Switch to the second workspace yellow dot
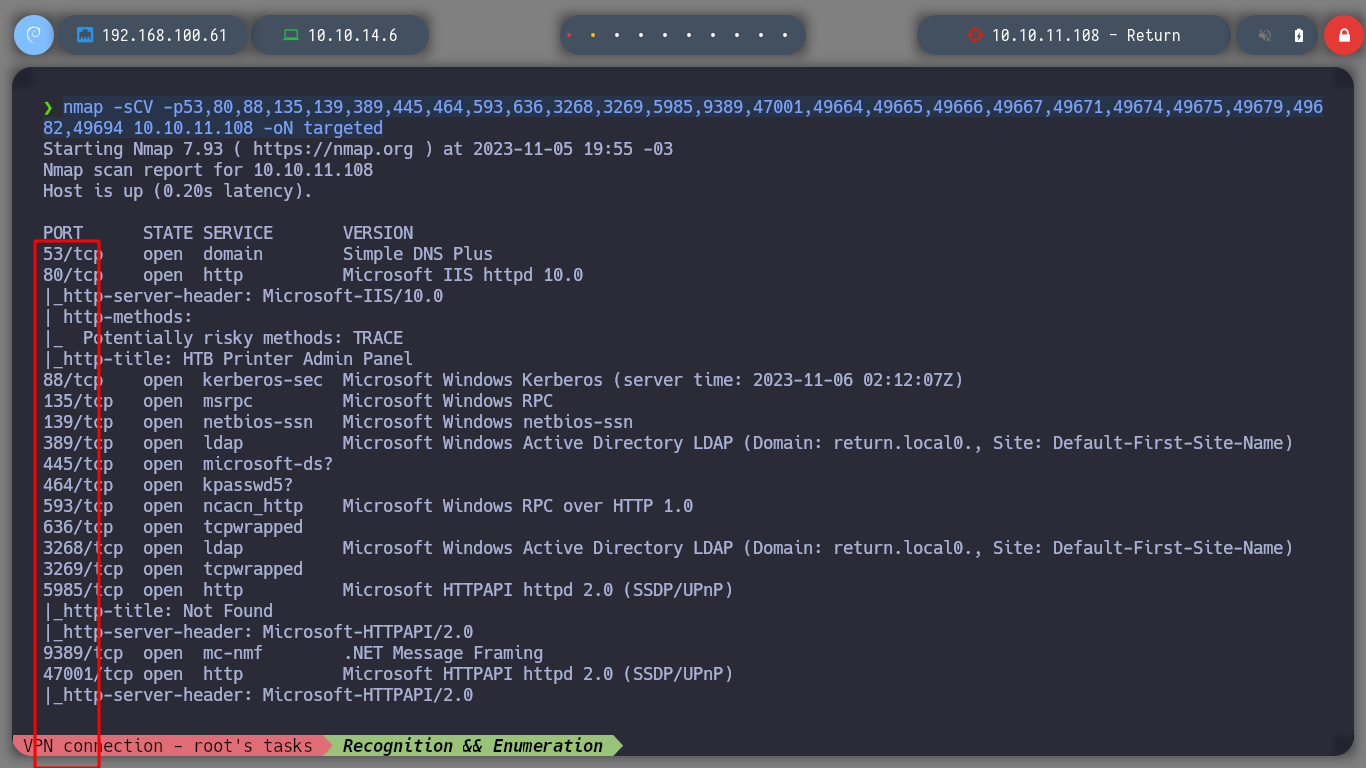Viewport: 1366px width, 768px height. tap(593, 35)
